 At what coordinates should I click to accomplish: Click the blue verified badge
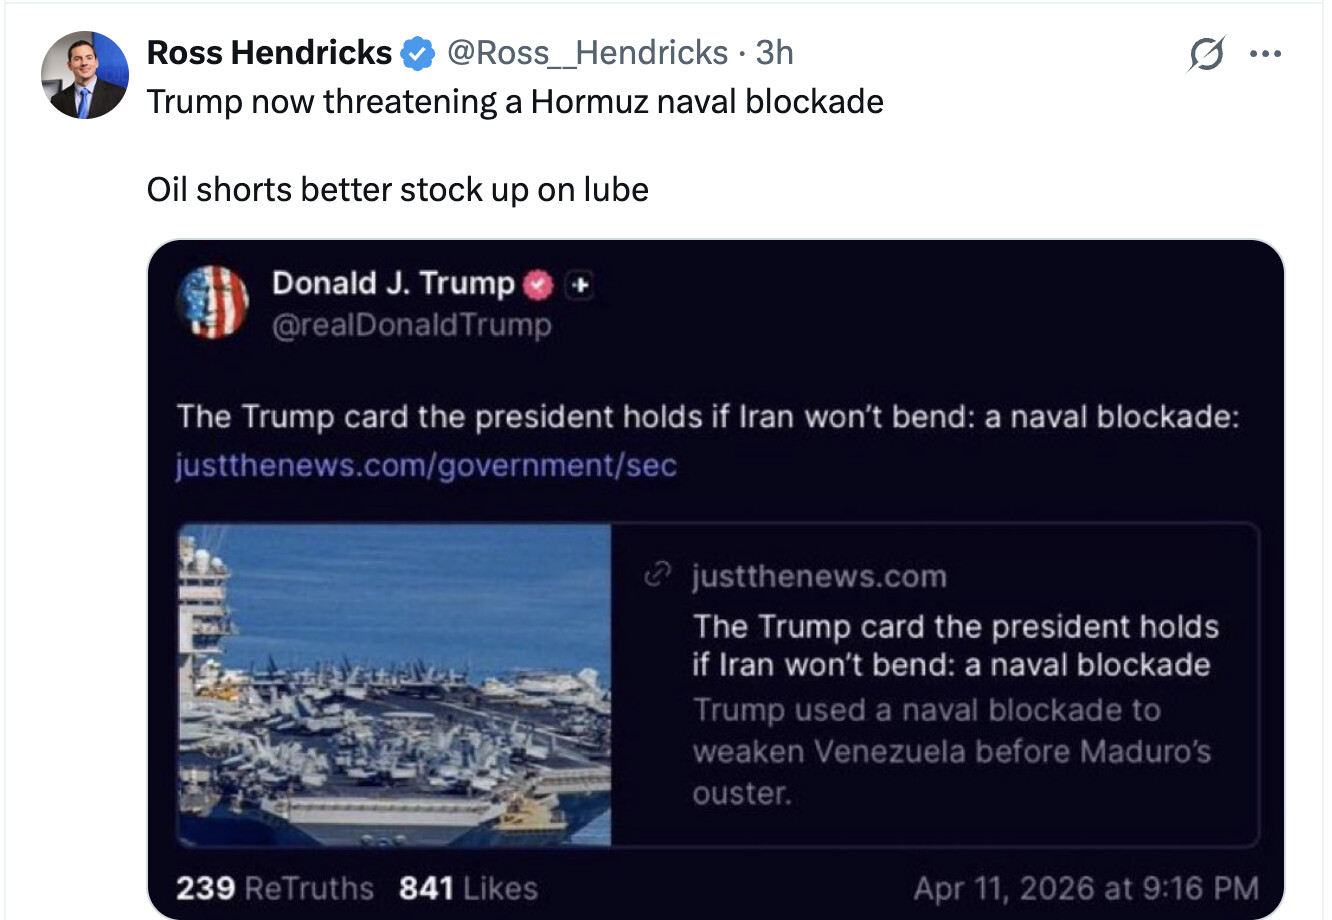point(418,54)
